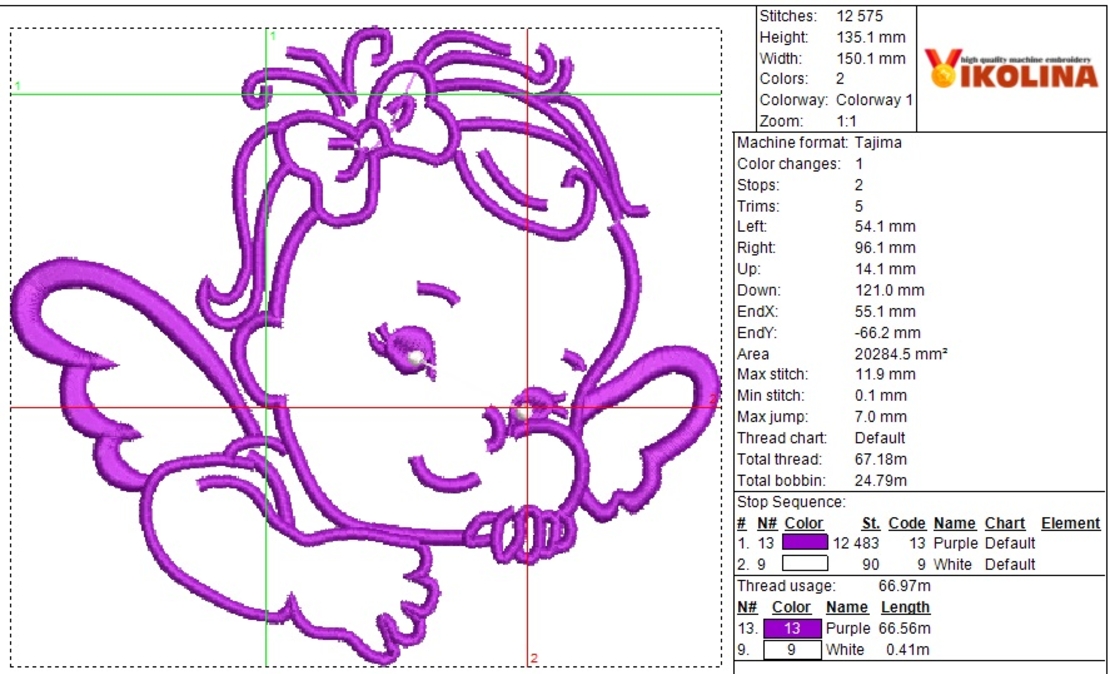Click the Length column header in Thread usage

point(905,607)
